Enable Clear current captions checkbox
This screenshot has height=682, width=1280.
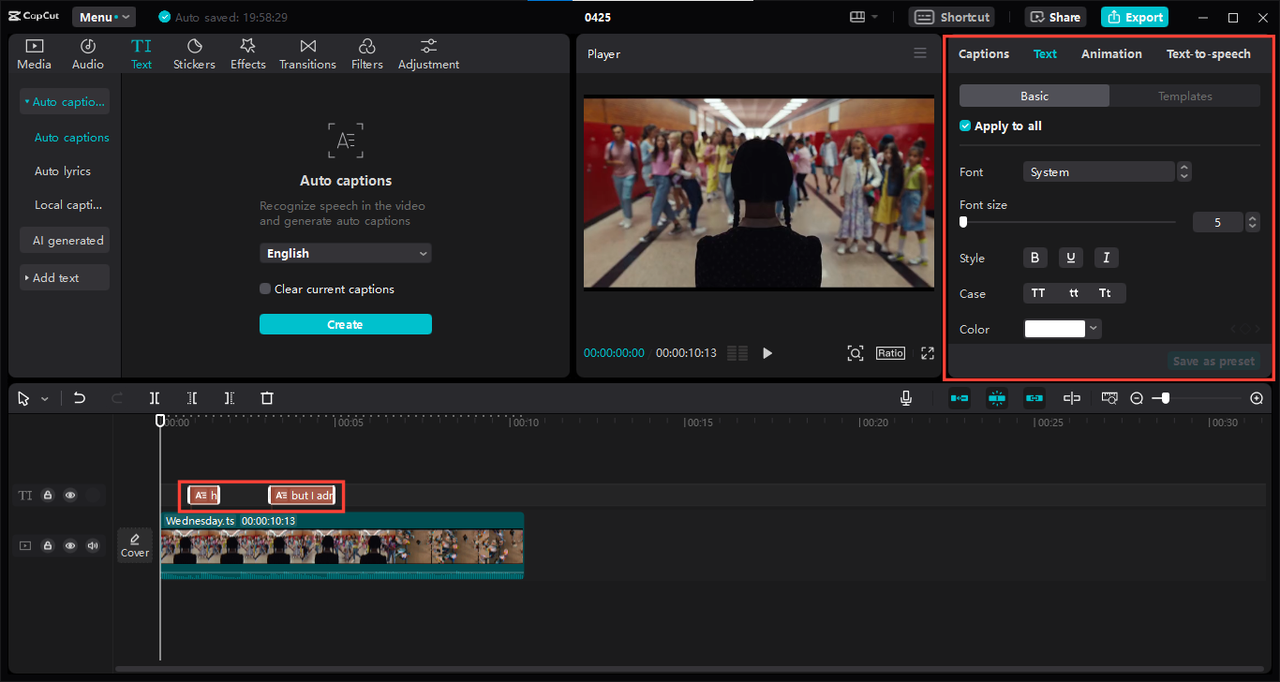(x=265, y=289)
